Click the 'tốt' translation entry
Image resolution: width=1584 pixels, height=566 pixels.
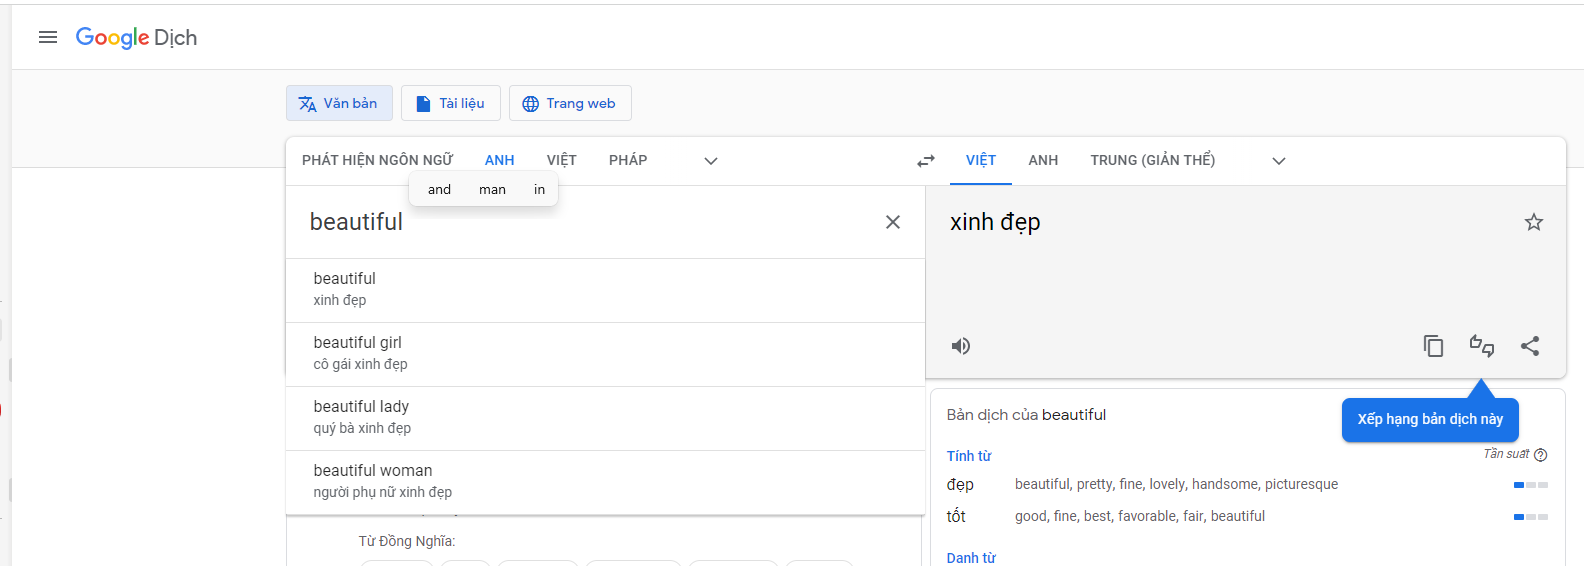[x=956, y=516]
